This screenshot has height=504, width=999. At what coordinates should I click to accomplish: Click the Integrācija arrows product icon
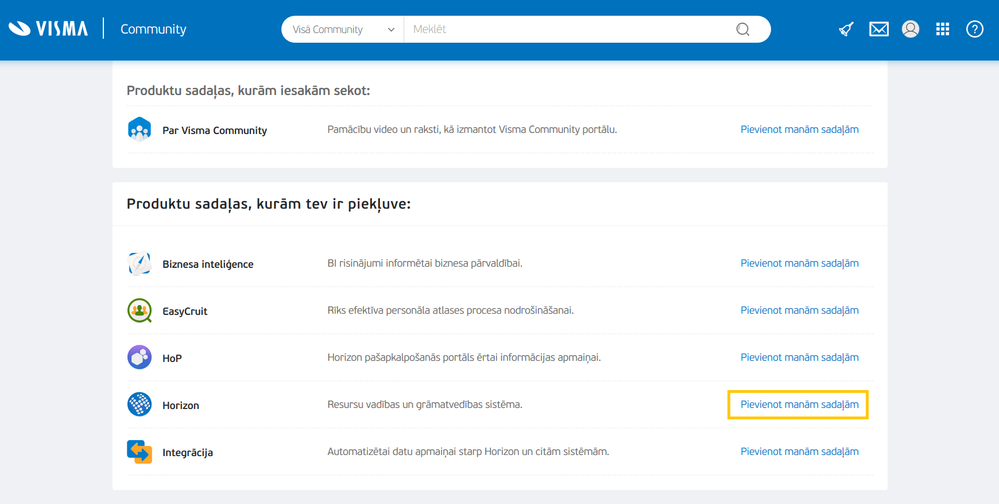139,452
